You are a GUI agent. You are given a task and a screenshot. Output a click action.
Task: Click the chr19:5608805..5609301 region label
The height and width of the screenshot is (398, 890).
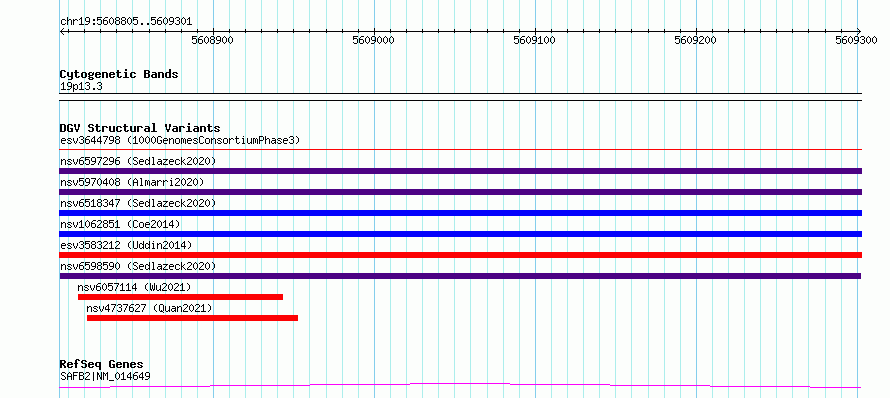(x=126, y=22)
